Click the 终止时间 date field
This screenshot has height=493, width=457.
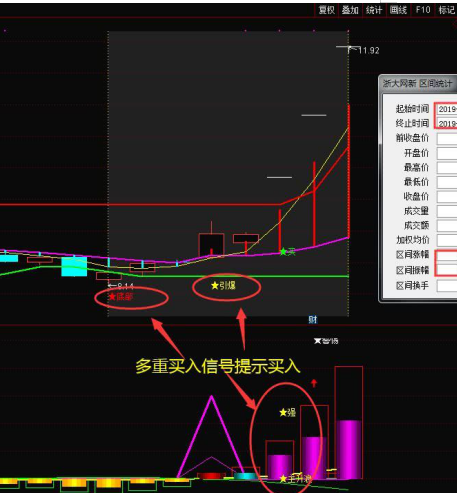pos(447,124)
